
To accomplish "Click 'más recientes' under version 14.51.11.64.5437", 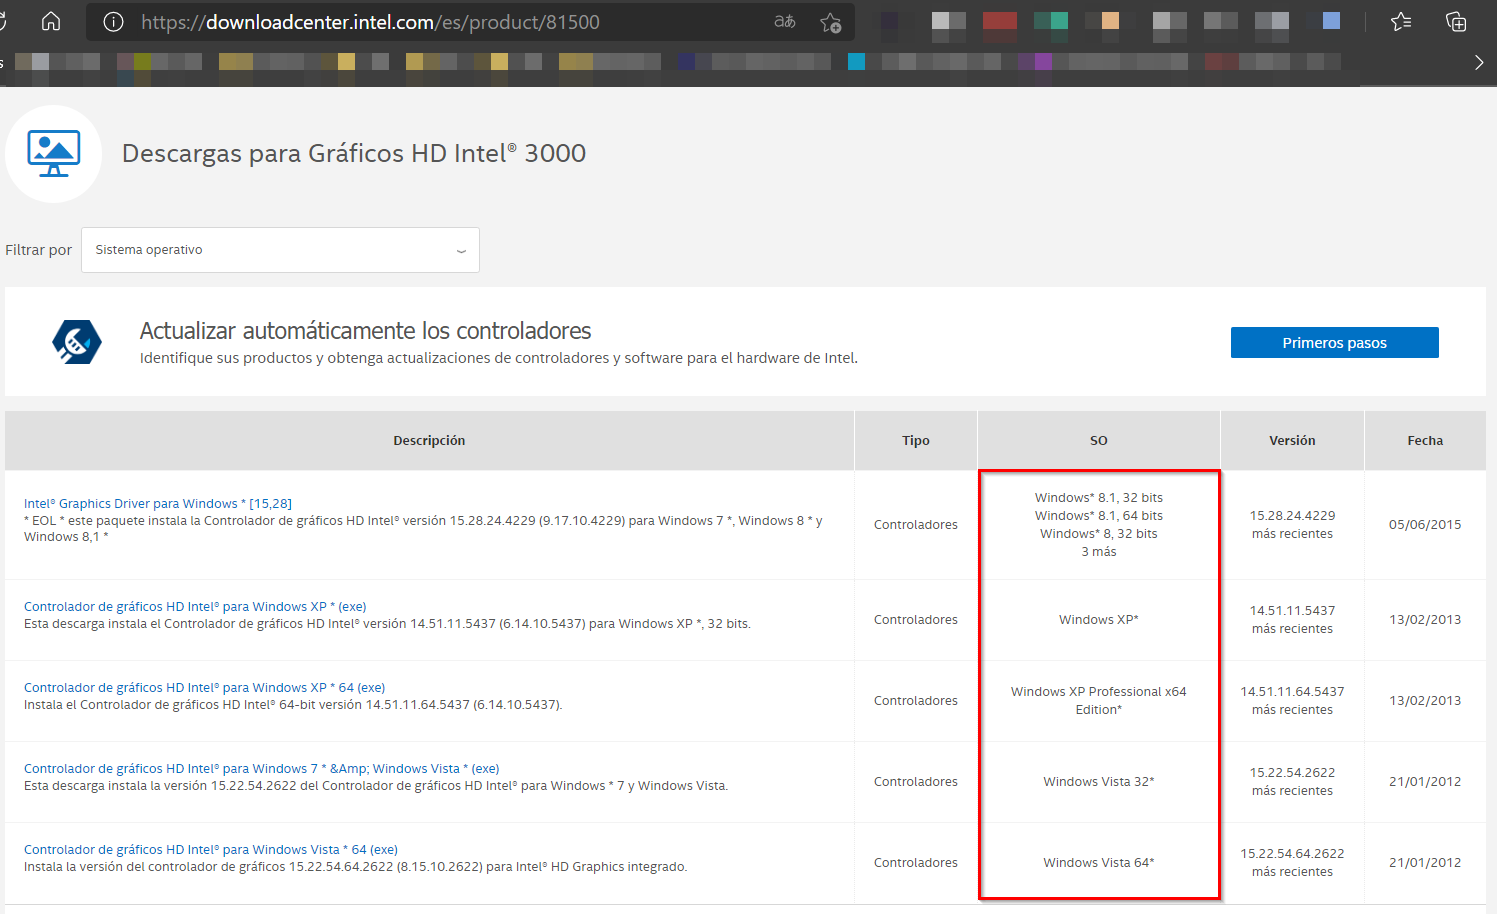I will [x=1292, y=710].
